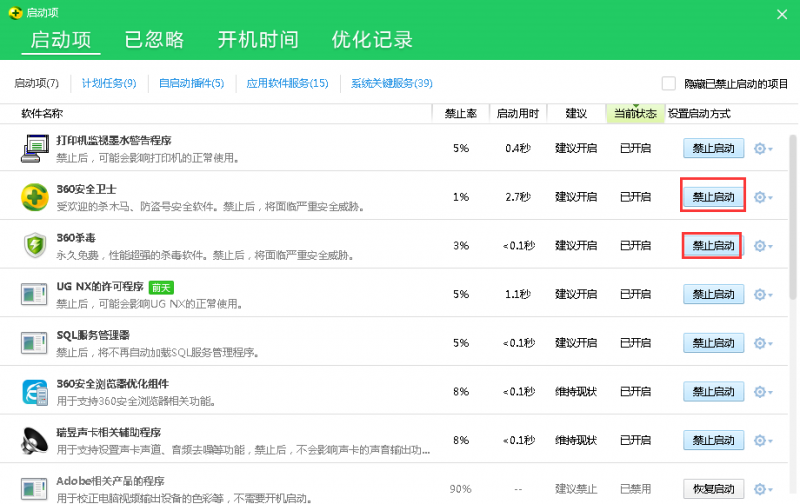The image size is (800, 504).
Task: Open the 系统关键服务(39) sub-tab
Action: coord(391,83)
